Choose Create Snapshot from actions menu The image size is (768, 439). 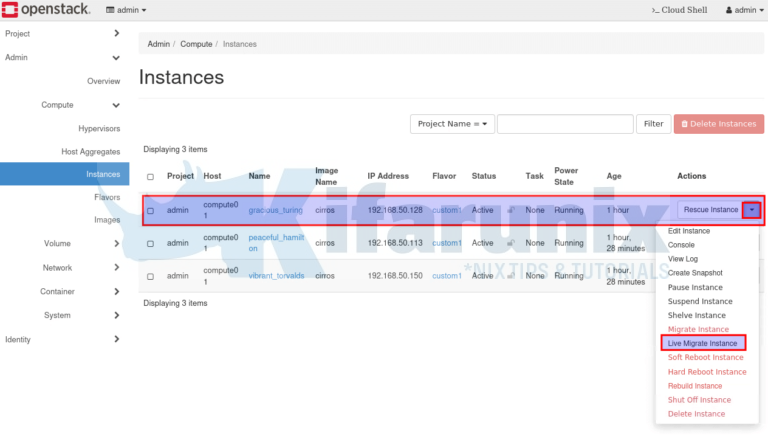click(695, 273)
